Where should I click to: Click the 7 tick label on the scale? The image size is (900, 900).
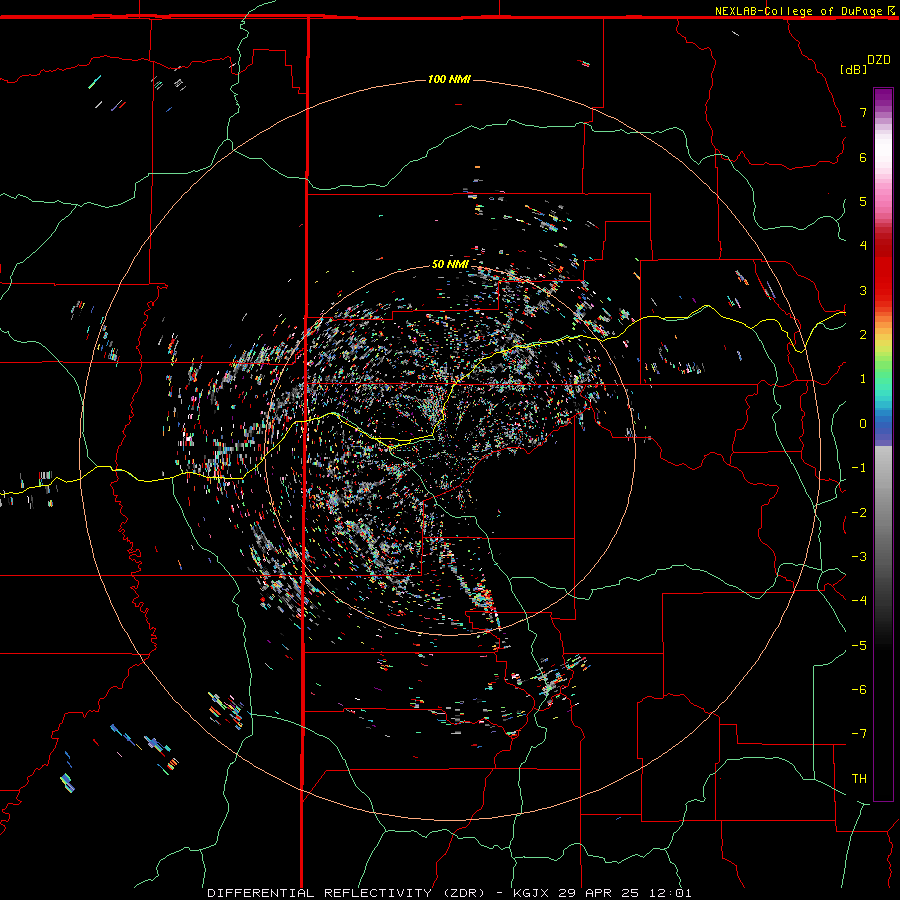click(863, 112)
